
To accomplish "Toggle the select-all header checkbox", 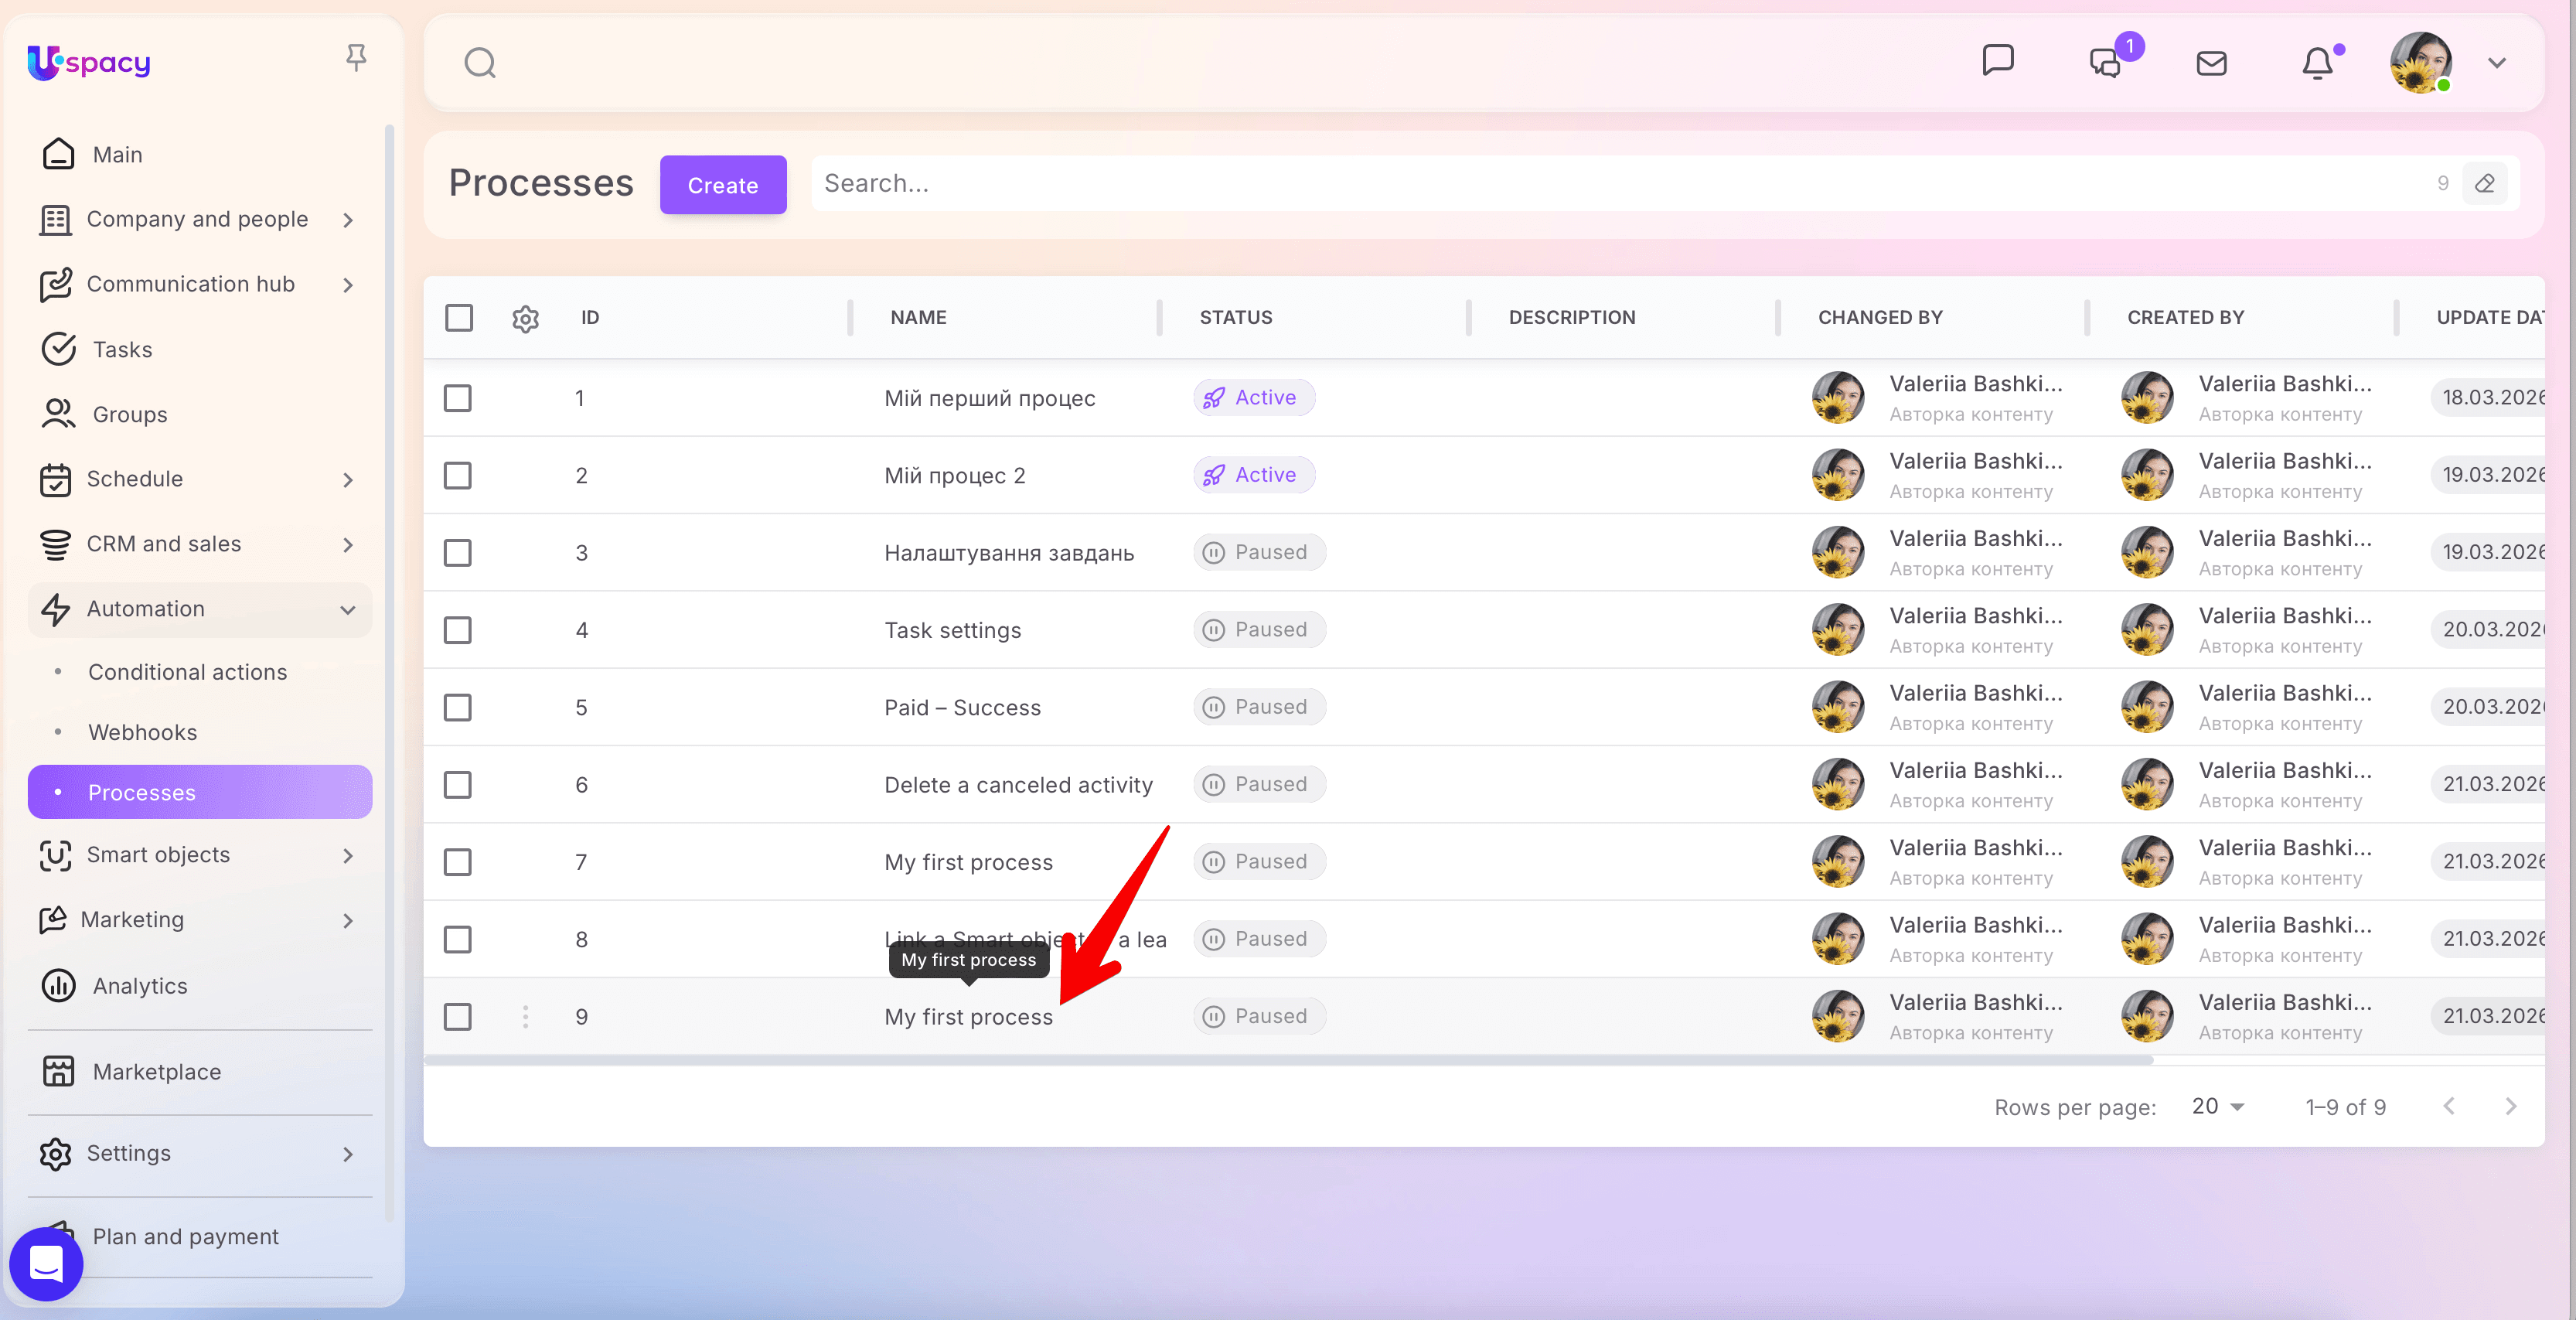I will (459, 318).
